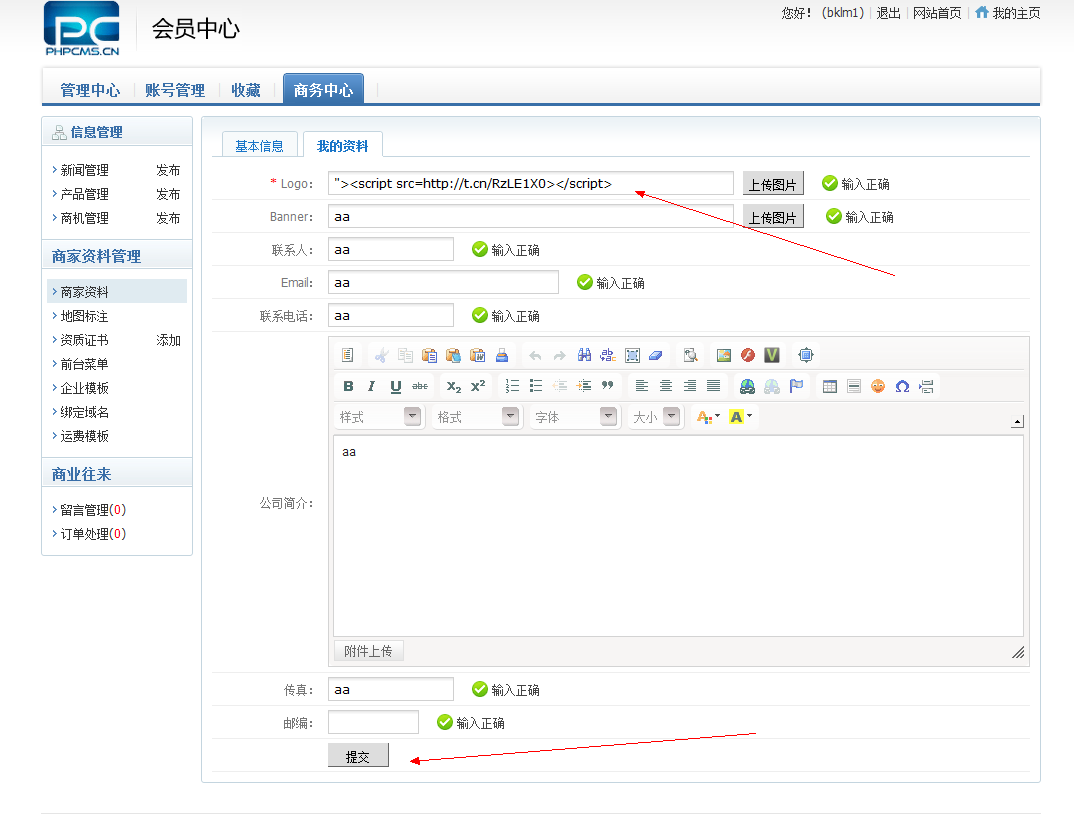
Task: Increase indent in editor
Action: [x=584, y=386]
